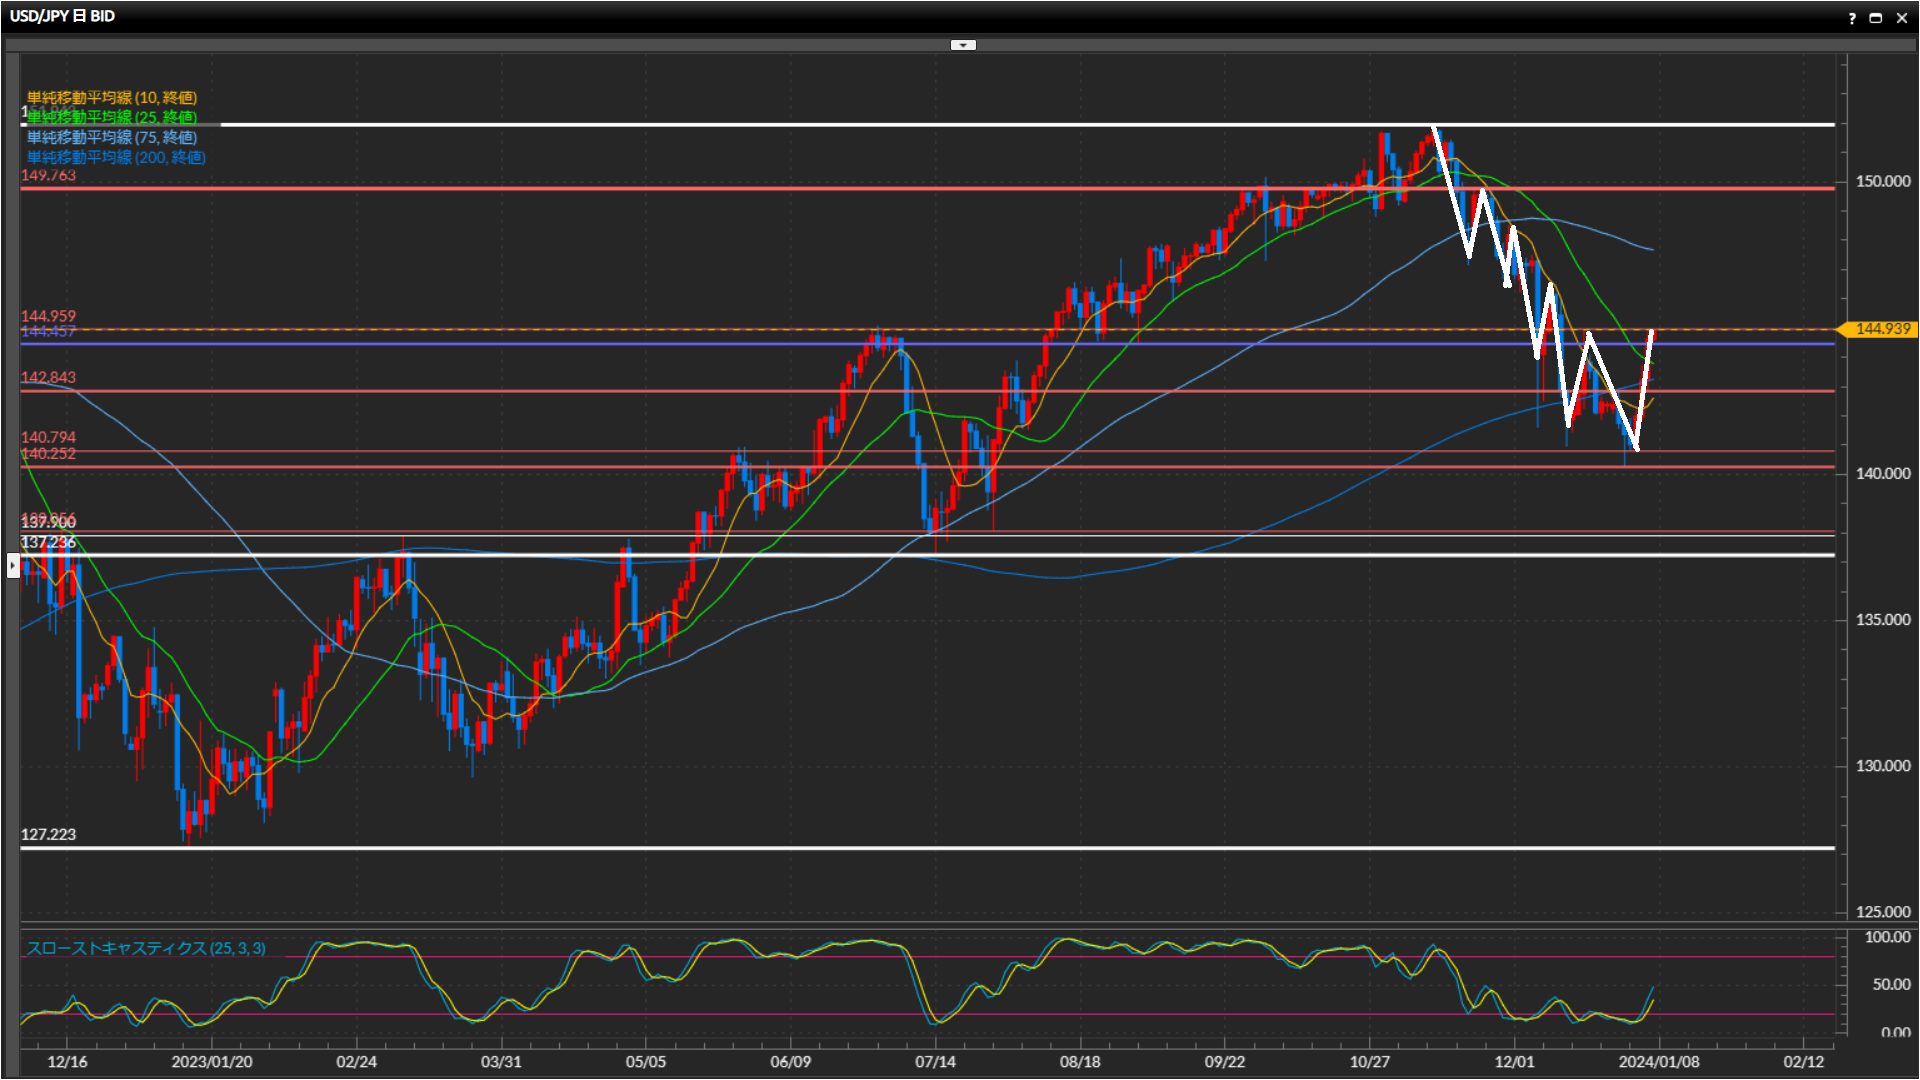Click the USD/JPY 日 BID window title

pyautogui.click(x=62, y=16)
